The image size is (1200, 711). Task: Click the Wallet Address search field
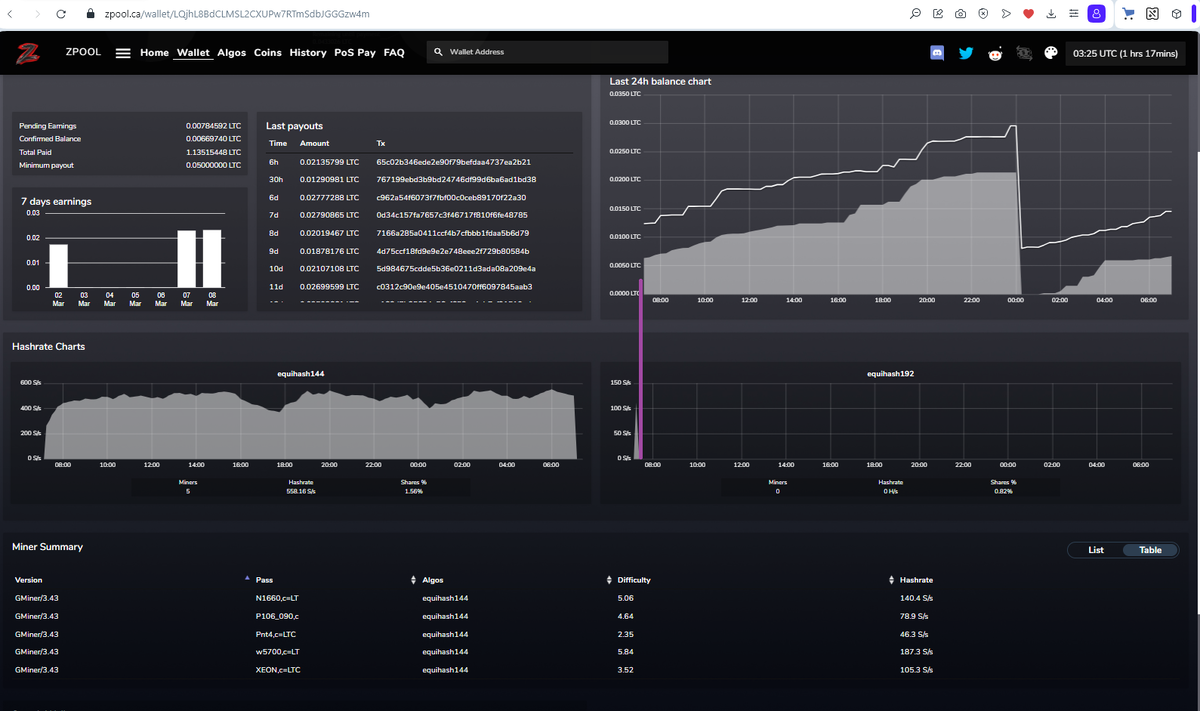pos(547,52)
